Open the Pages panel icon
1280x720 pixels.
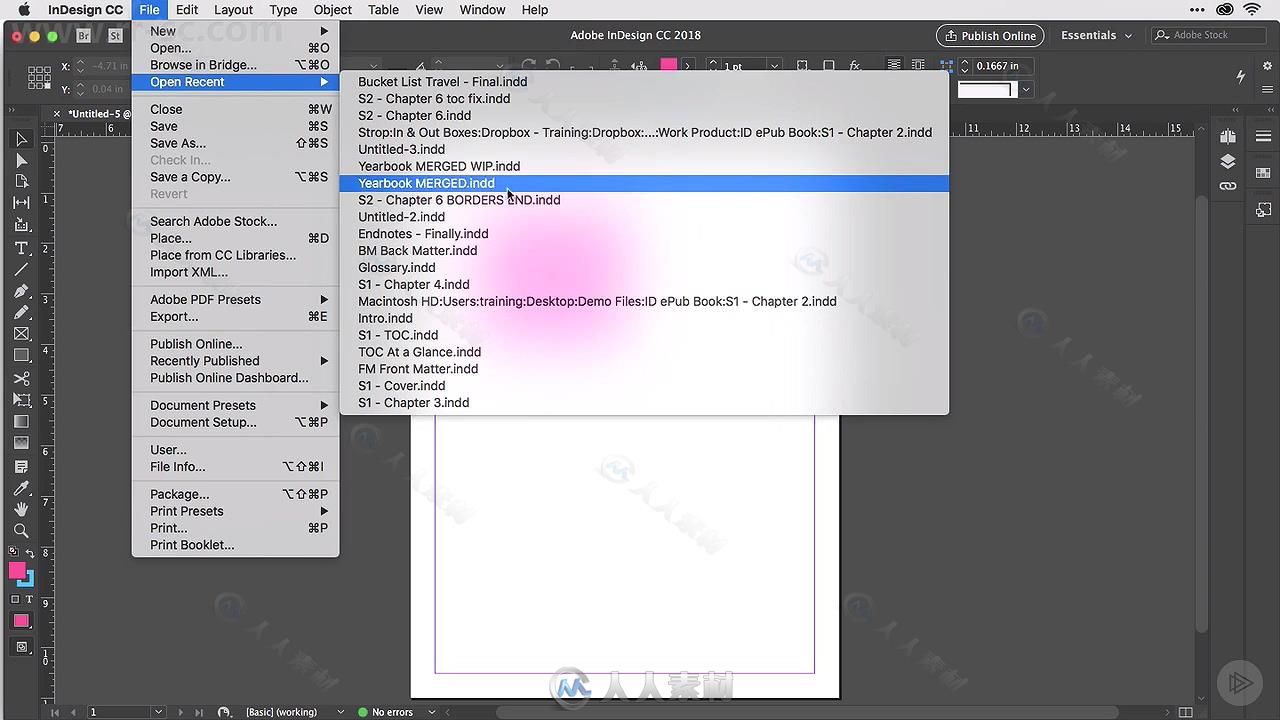[x=1228, y=136]
